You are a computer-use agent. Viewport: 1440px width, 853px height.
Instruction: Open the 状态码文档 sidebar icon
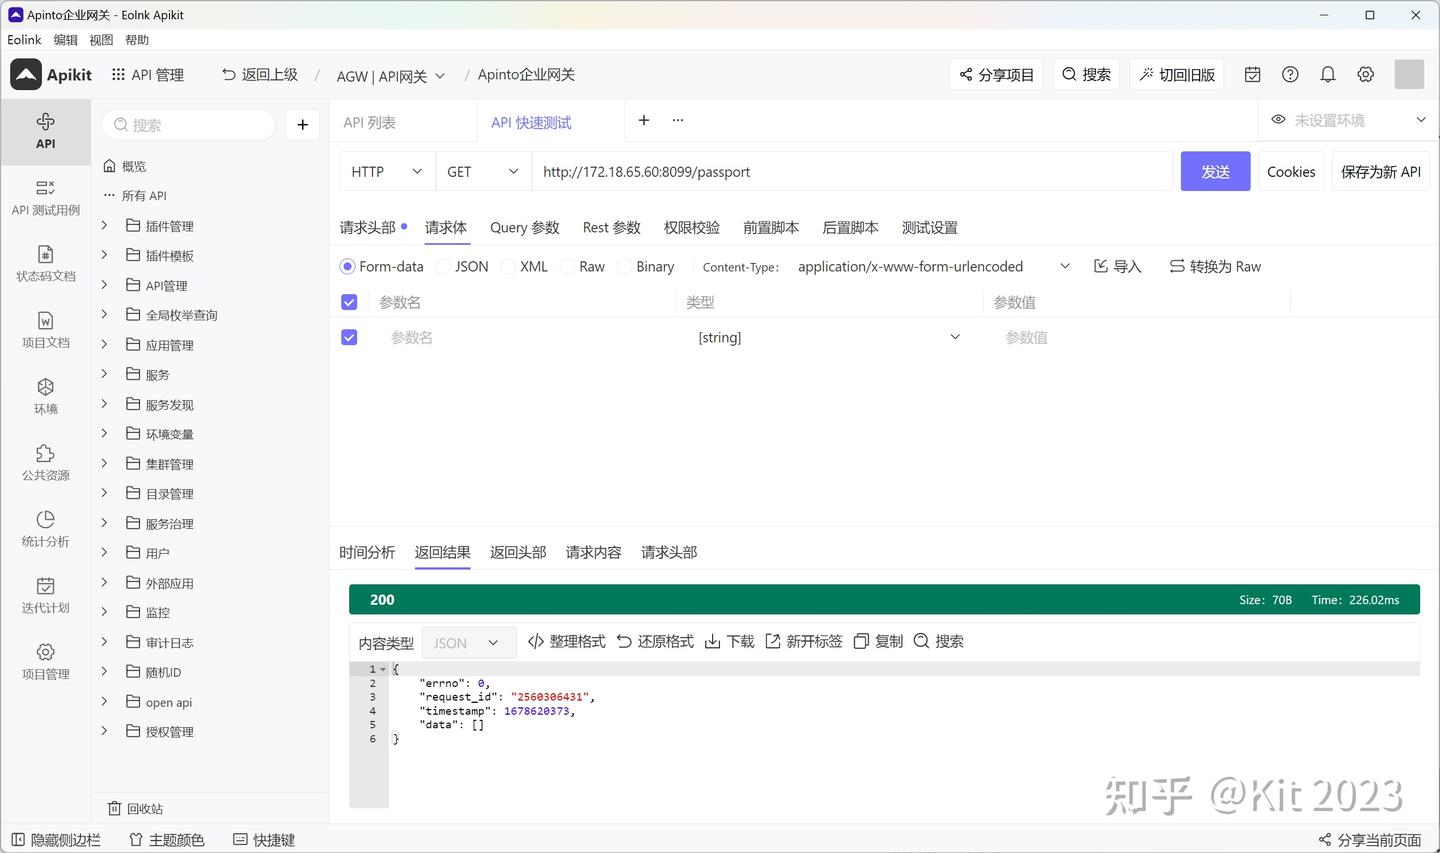pyautogui.click(x=45, y=264)
